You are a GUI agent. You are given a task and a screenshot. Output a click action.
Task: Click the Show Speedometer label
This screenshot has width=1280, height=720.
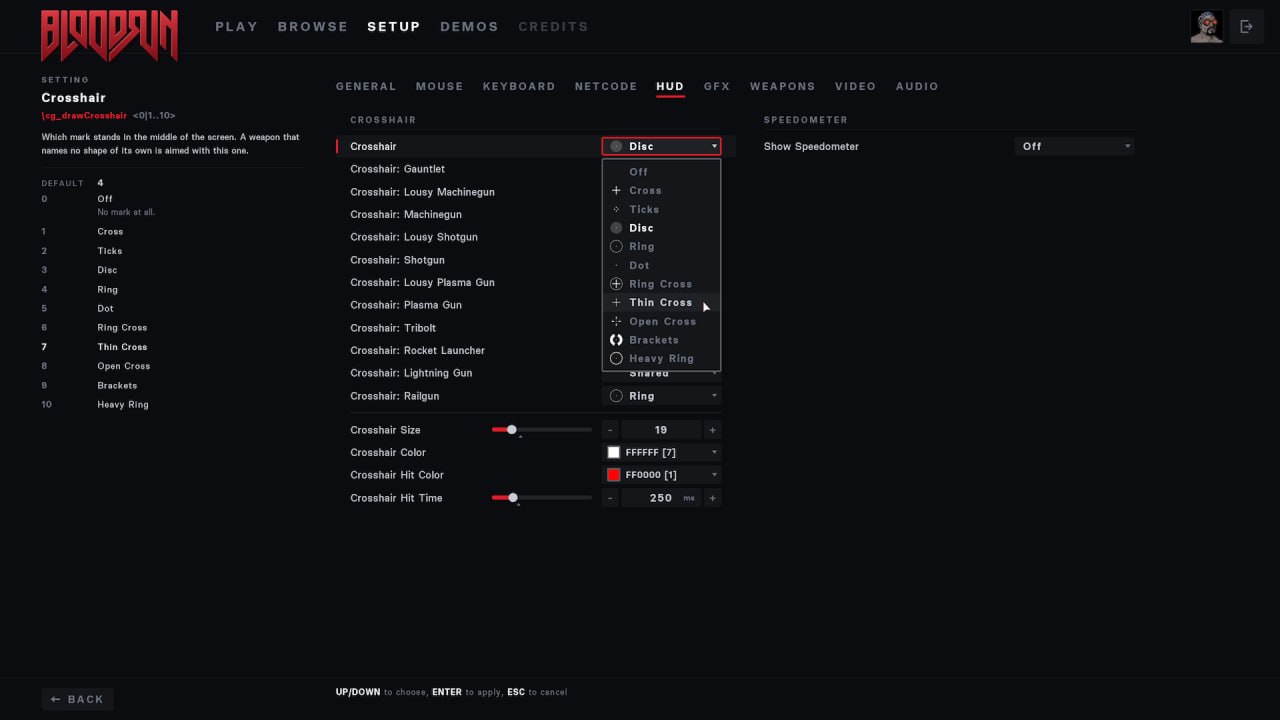pos(811,147)
